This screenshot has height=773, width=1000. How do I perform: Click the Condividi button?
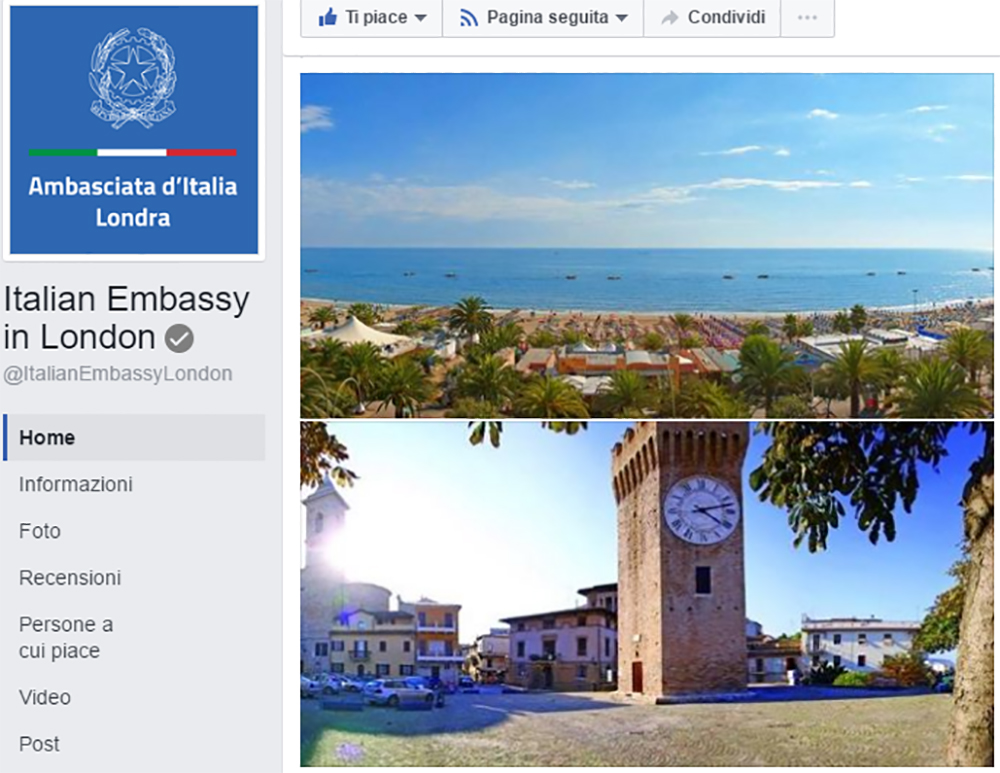[x=712, y=18]
